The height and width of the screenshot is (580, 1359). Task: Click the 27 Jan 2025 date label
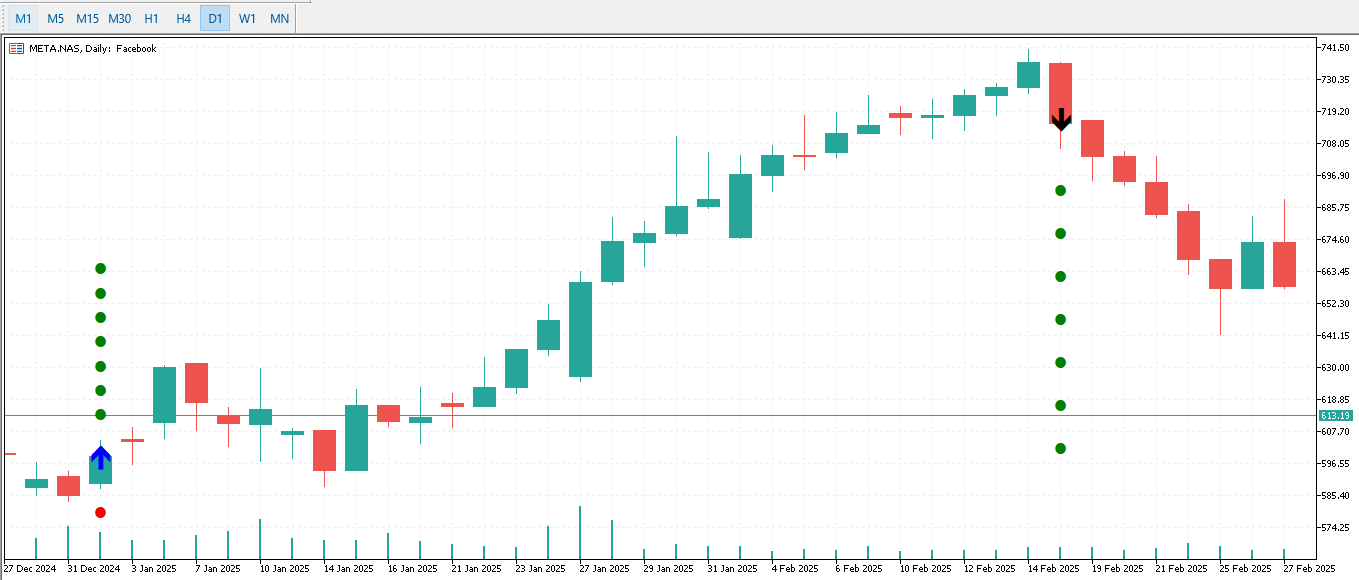tap(604, 569)
